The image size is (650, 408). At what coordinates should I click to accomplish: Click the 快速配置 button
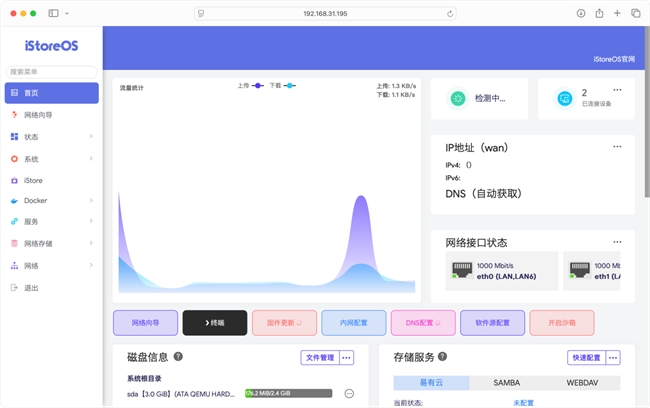pos(587,357)
